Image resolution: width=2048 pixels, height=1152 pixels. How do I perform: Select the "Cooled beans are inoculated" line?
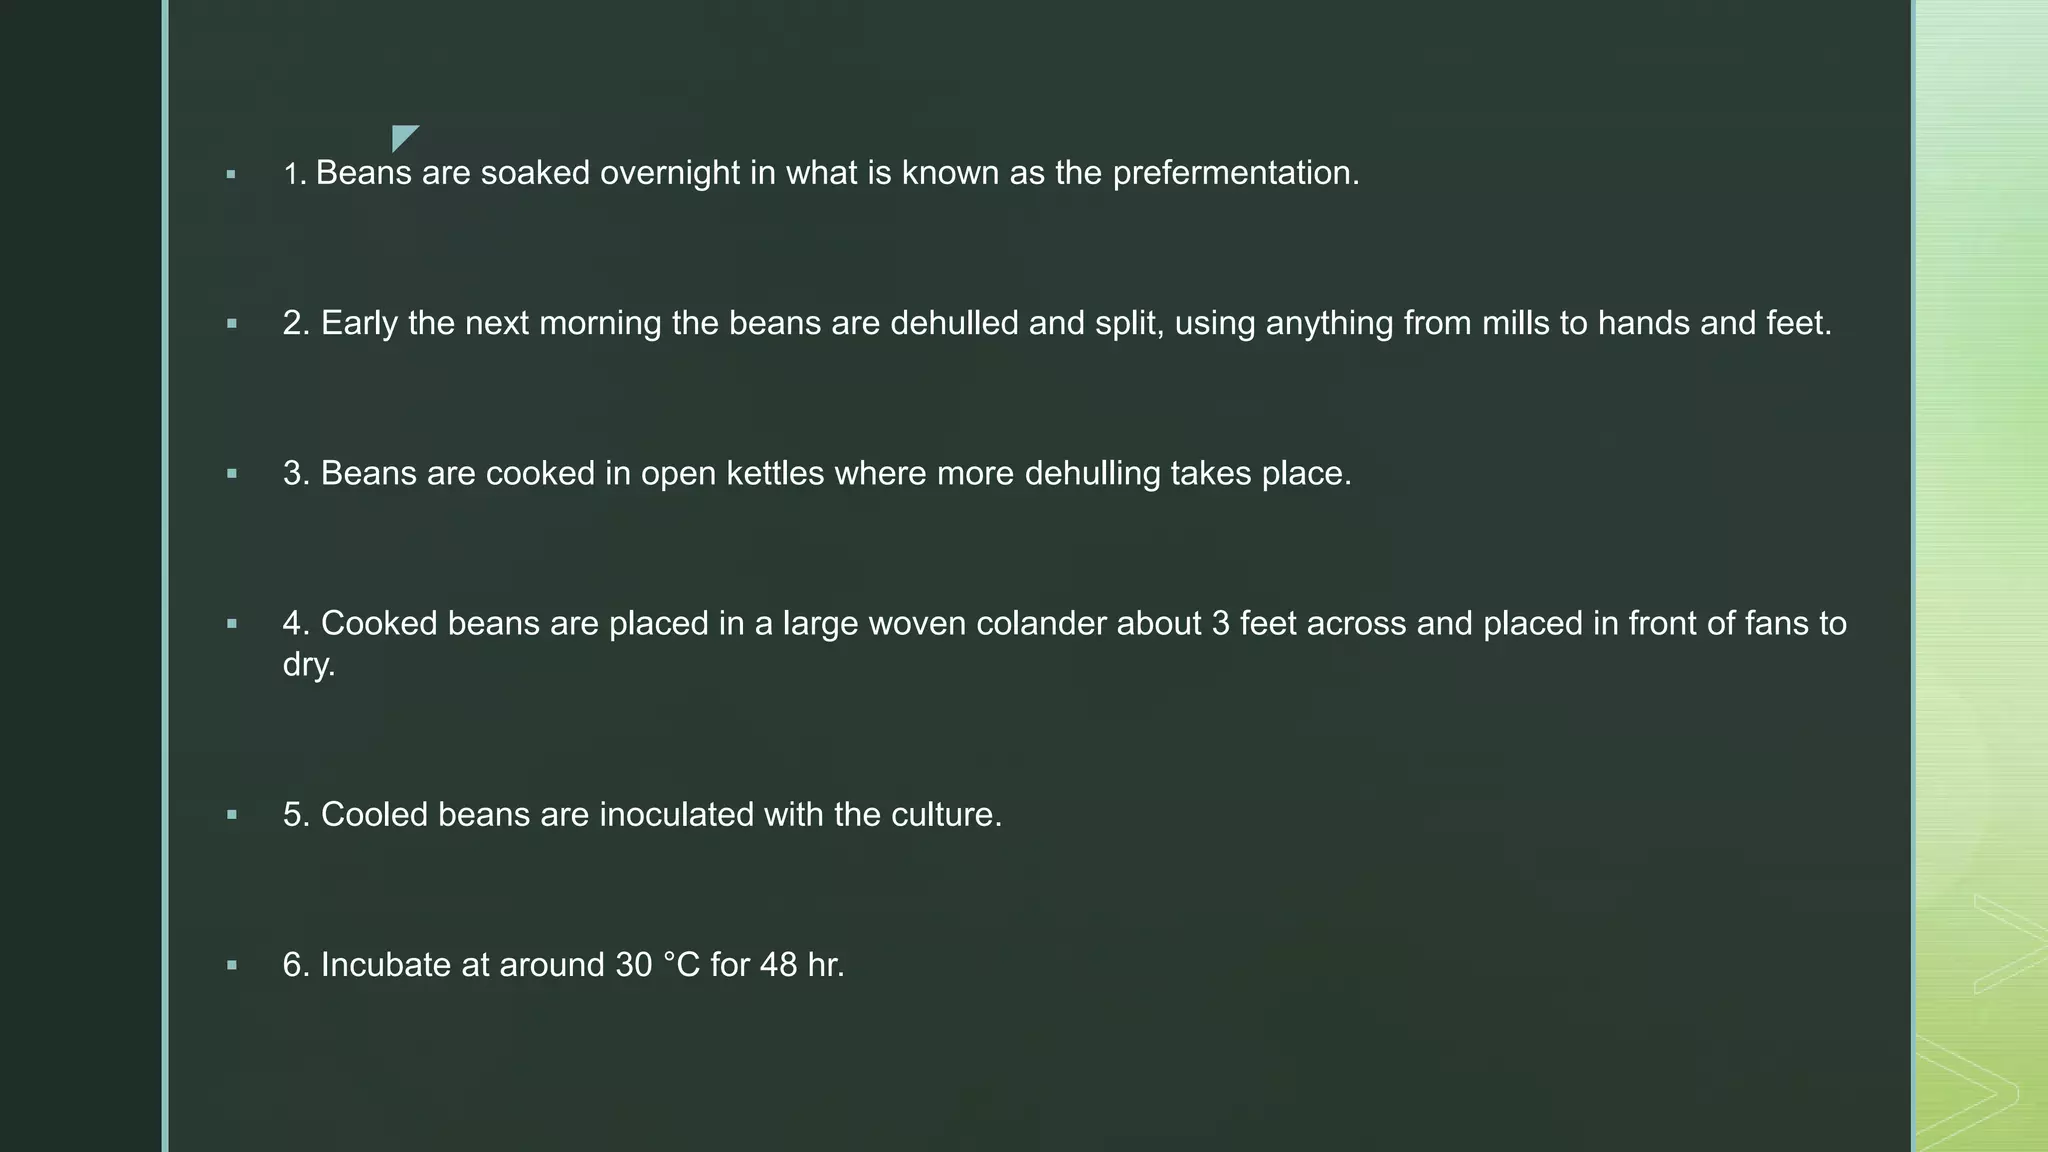click(642, 814)
